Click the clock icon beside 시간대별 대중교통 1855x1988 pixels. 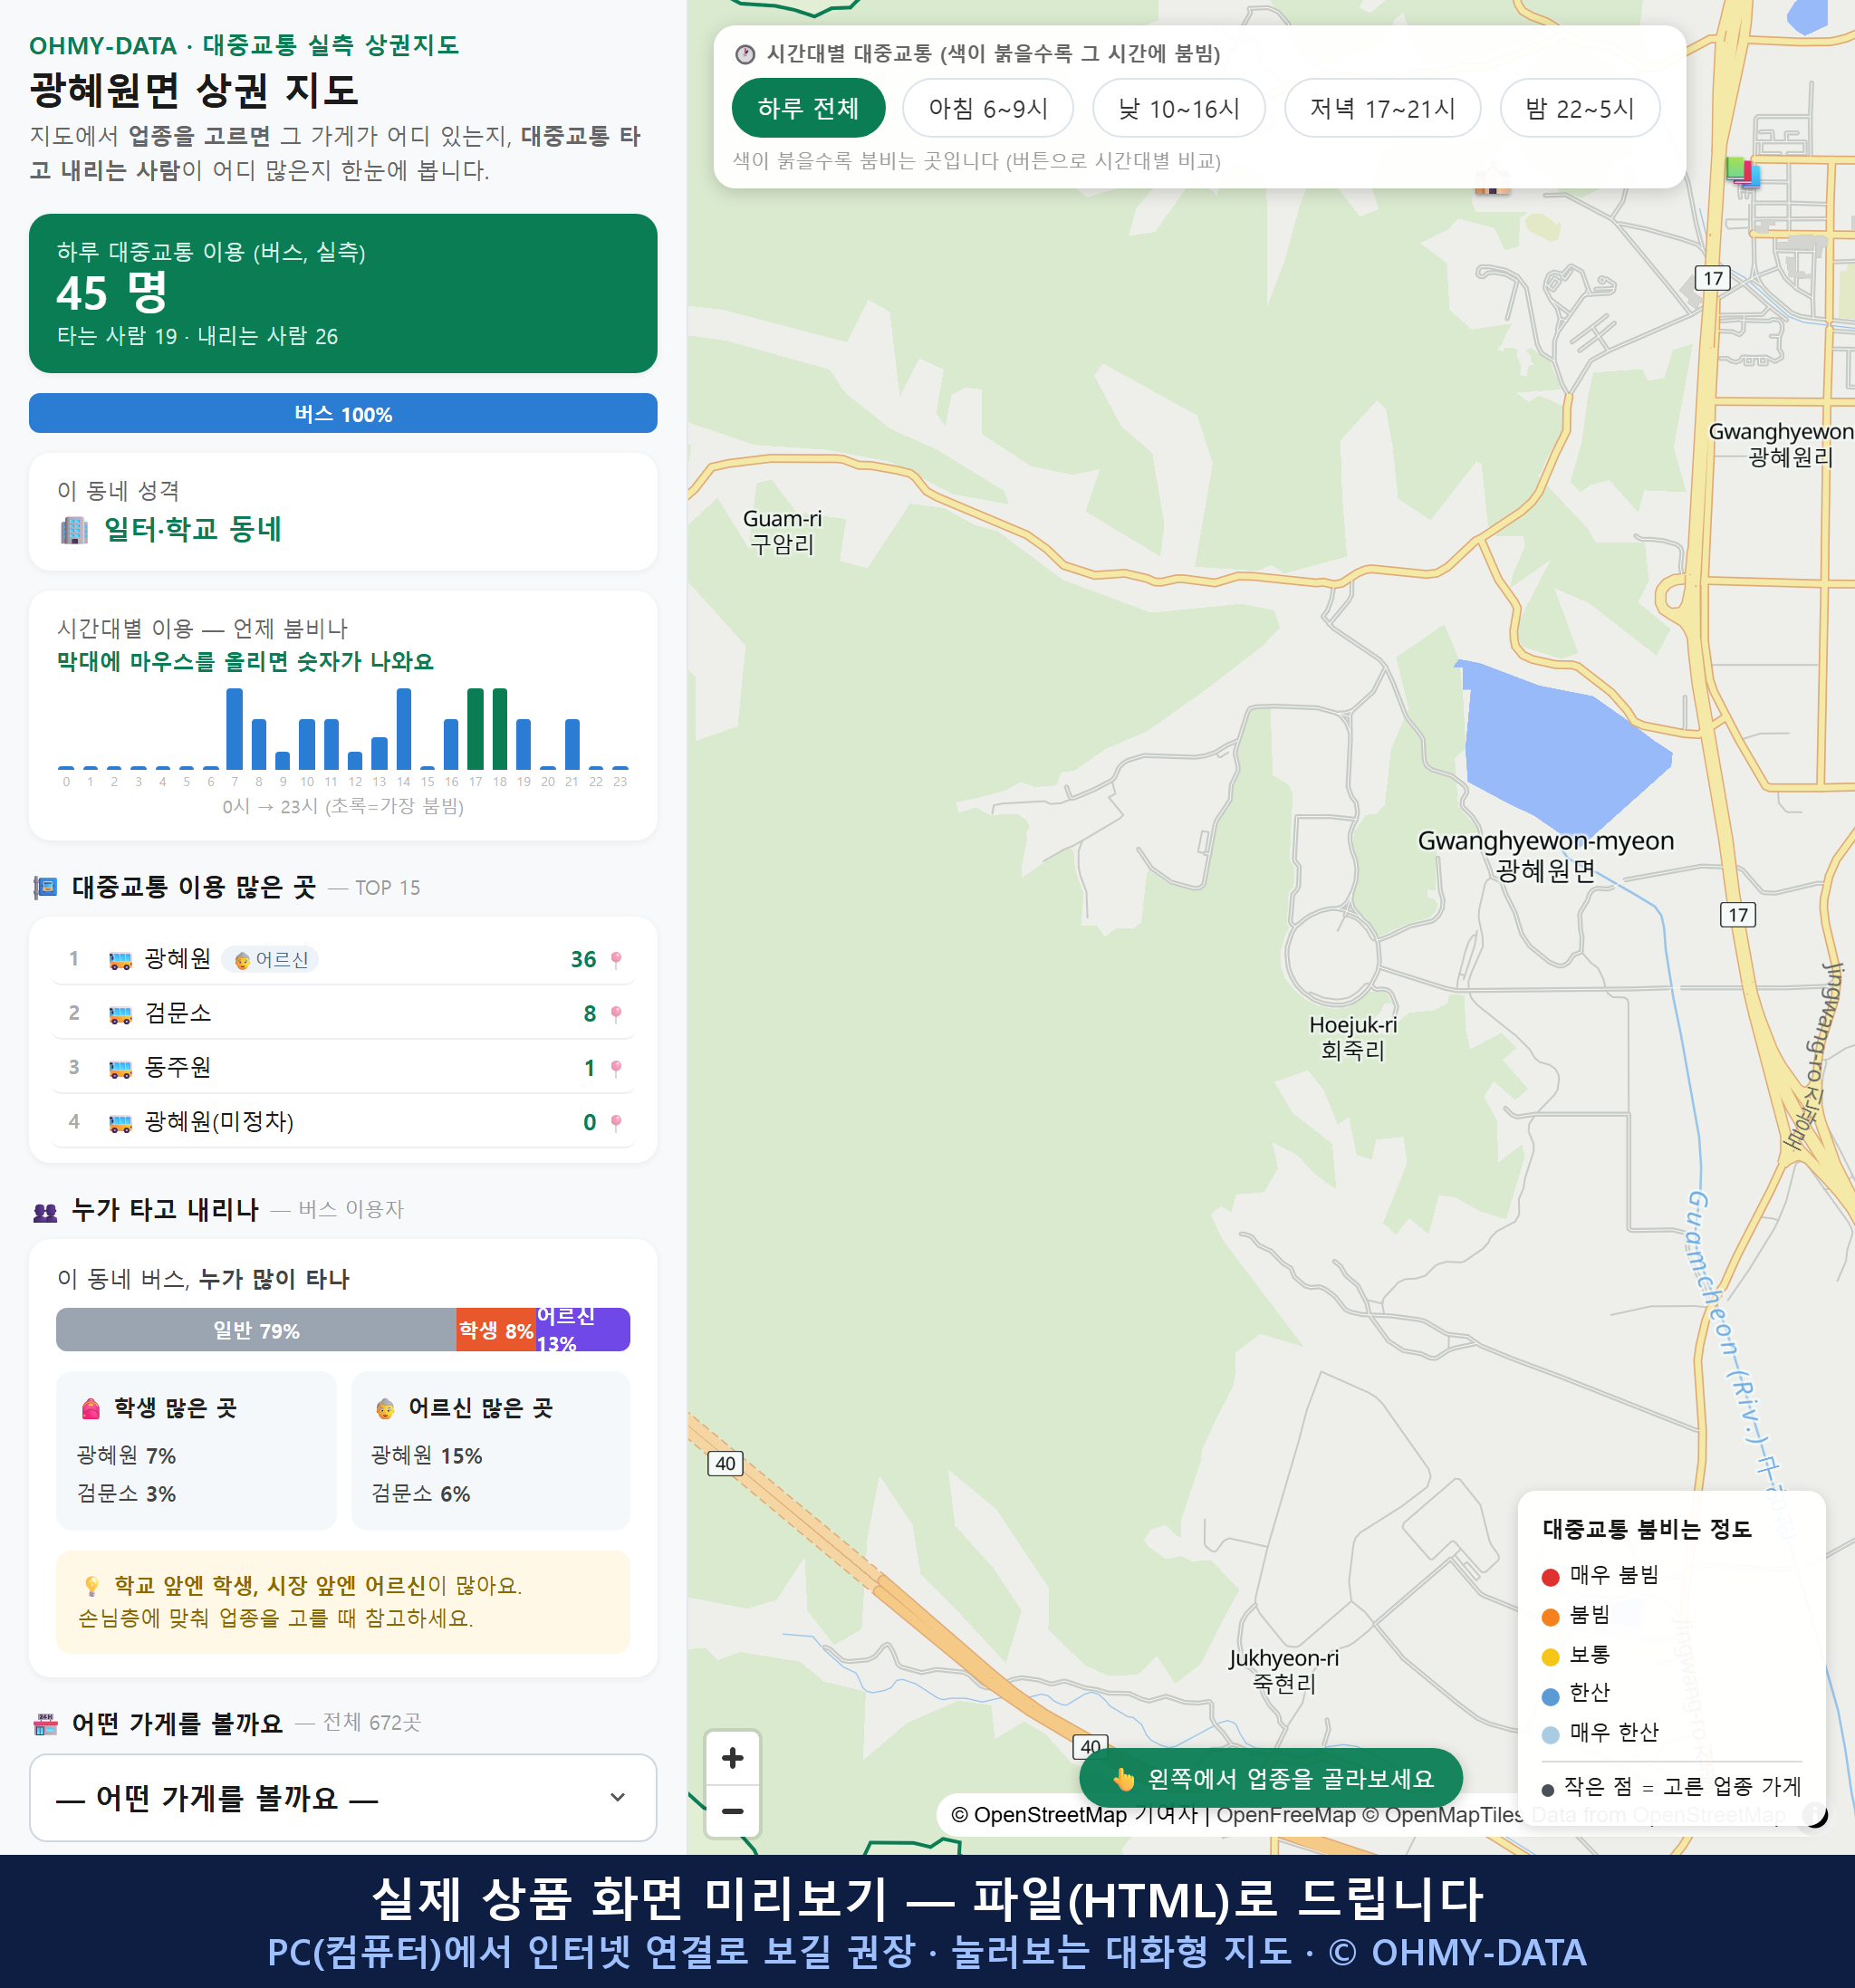click(x=745, y=54)
